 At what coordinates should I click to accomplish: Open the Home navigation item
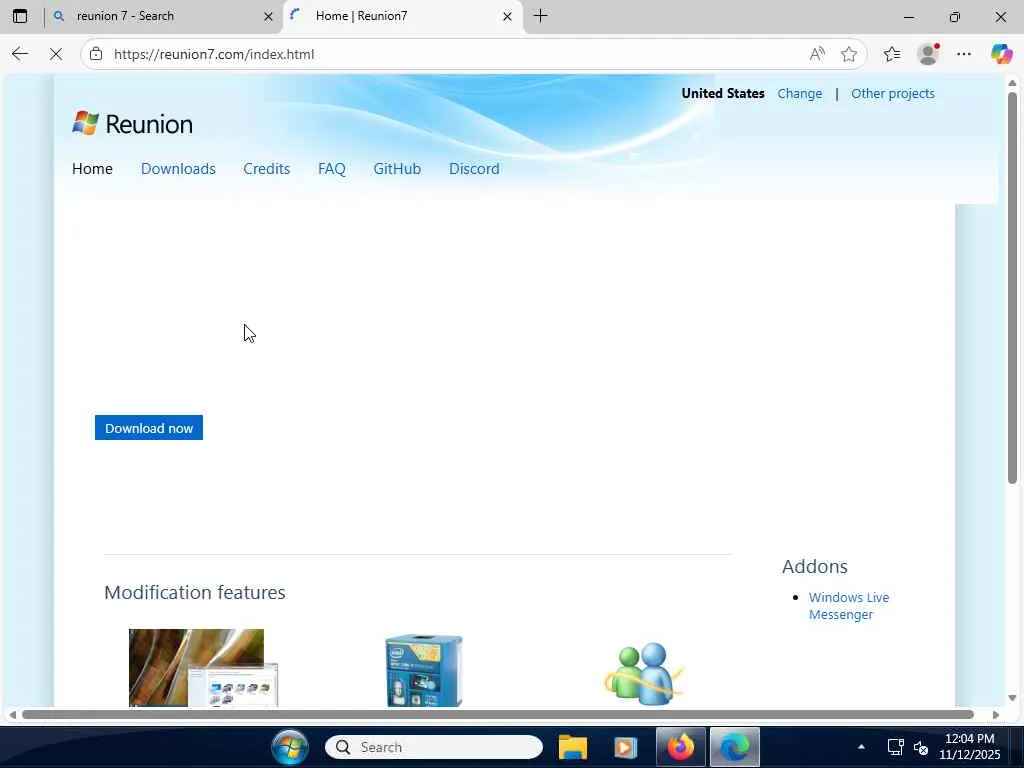click(92, 168)
